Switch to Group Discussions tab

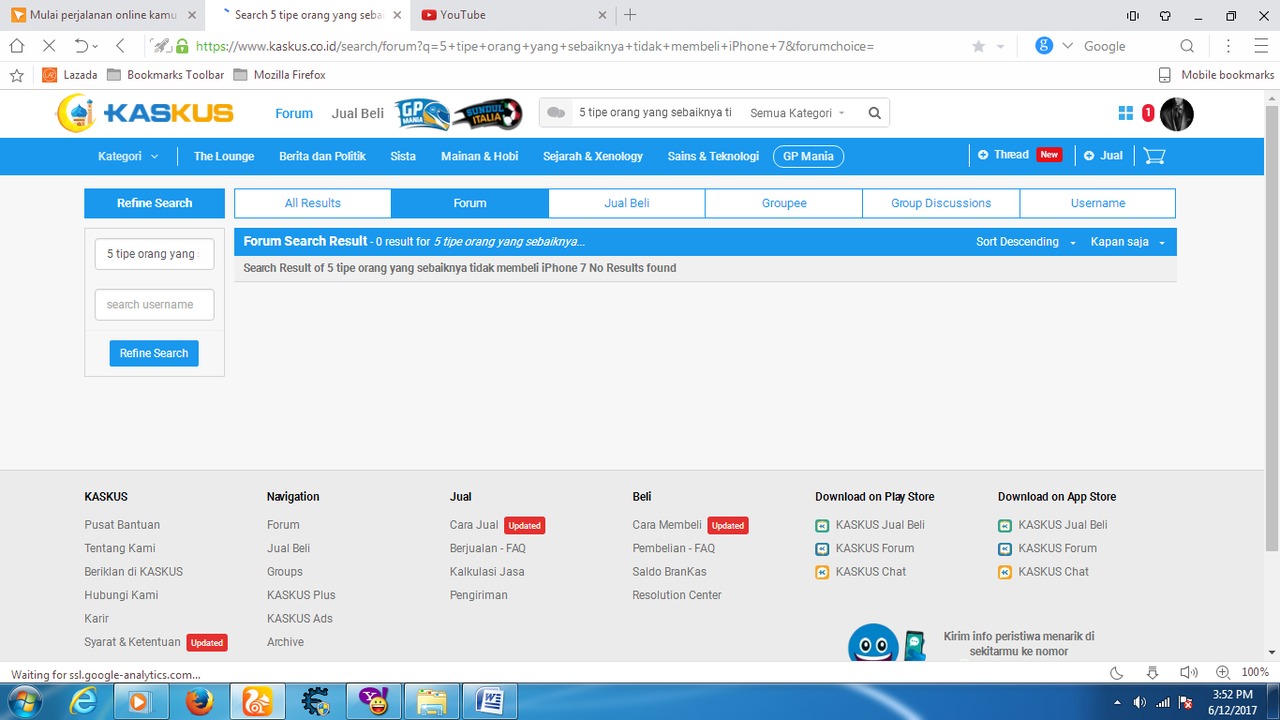941,203
